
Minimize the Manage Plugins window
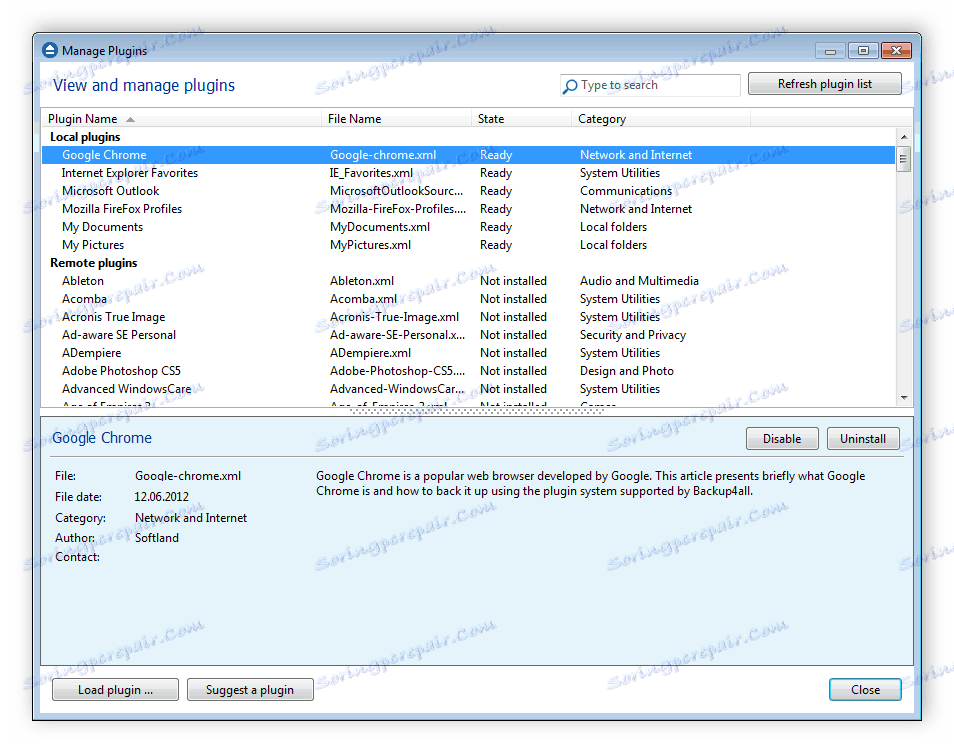tap(830, 51)
